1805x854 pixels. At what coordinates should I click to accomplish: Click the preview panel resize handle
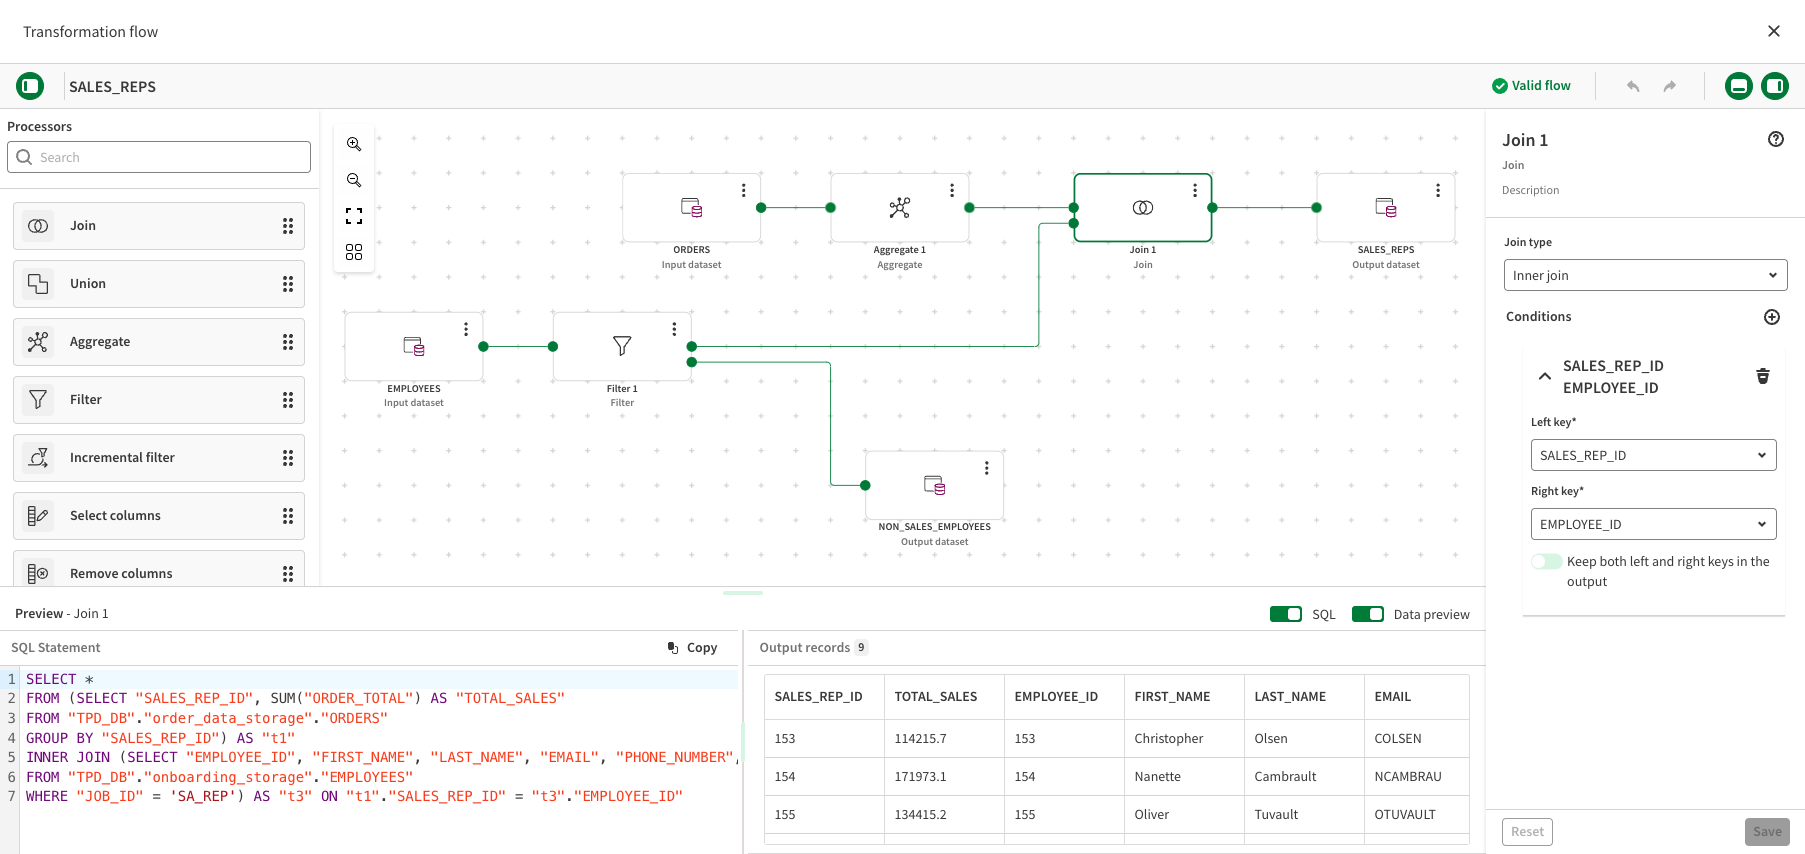743,593
